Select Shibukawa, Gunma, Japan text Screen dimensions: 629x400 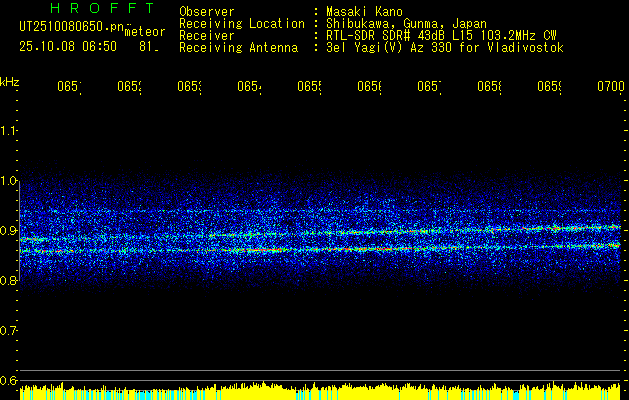(x=406, y=24)
